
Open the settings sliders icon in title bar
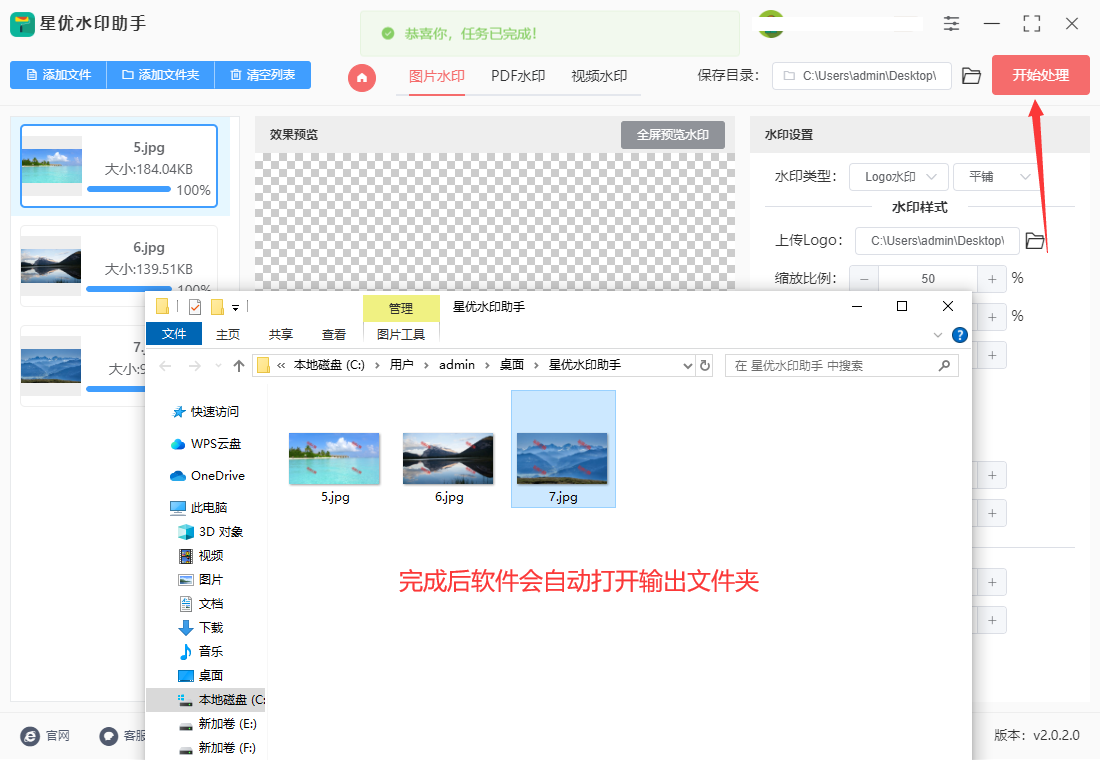(x=951, y=24)
